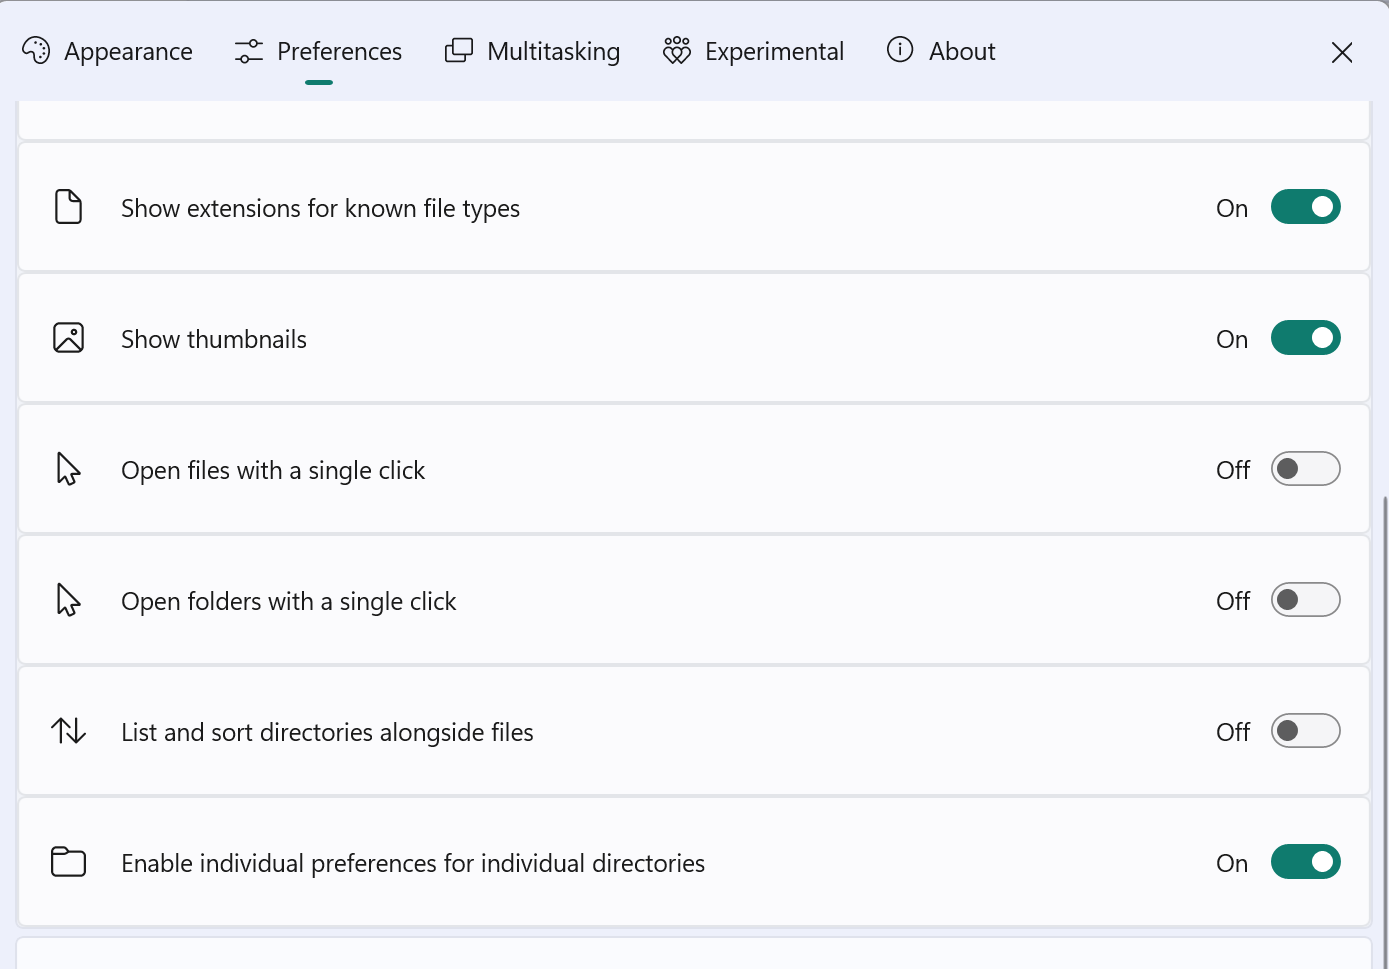Screen dimensions: 1389x969
Task: Click the Experimental tab's heart-hands icon
Action: [x=676, y=50]
